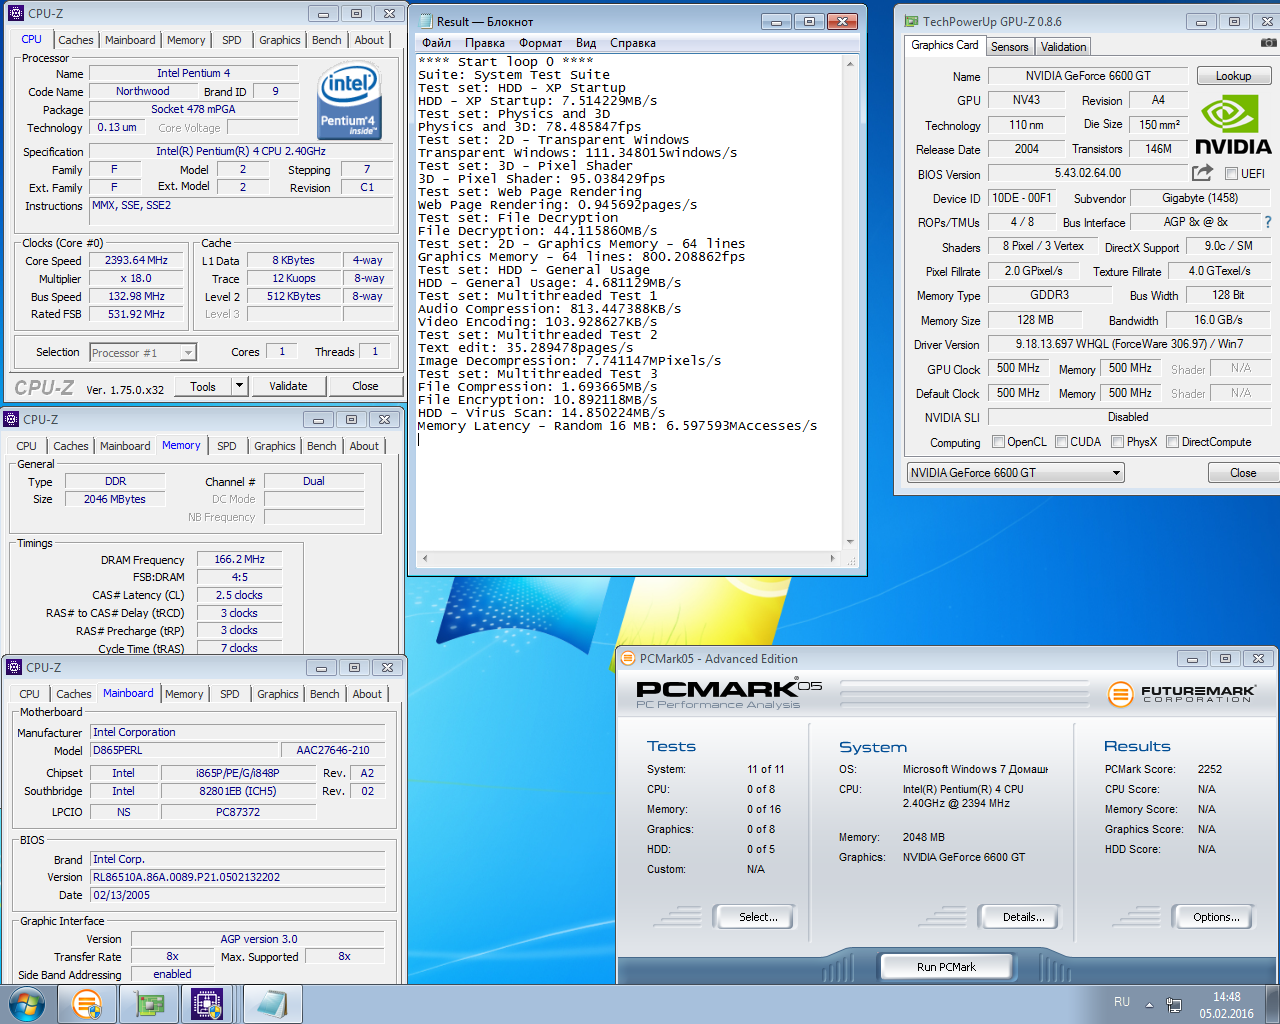
Task: Open the Формат menu in Notepad
Action: point(540,43)
